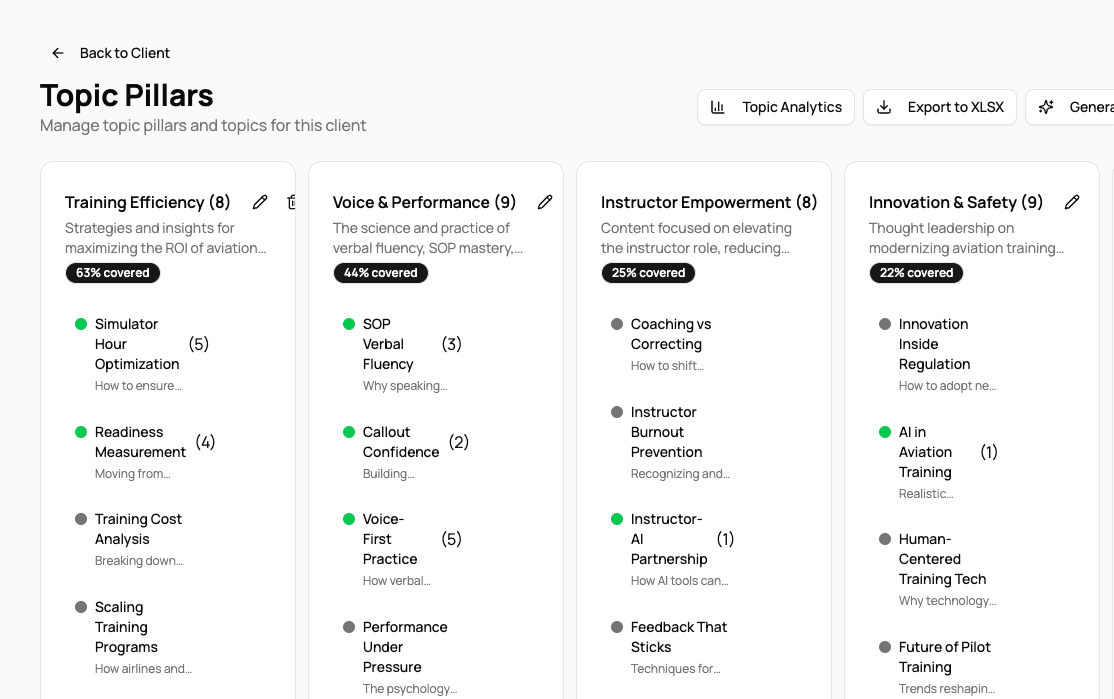Screen dimensions: 1114x699
Task: Click the download icon in Export to XLSX
Action: 884,107
